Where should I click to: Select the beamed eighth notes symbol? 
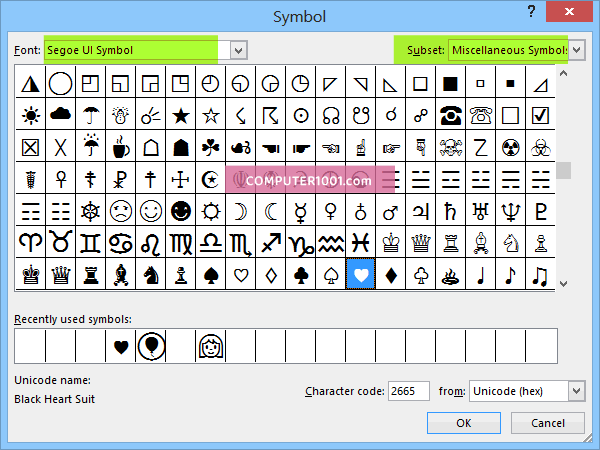[x=540, y=275]
